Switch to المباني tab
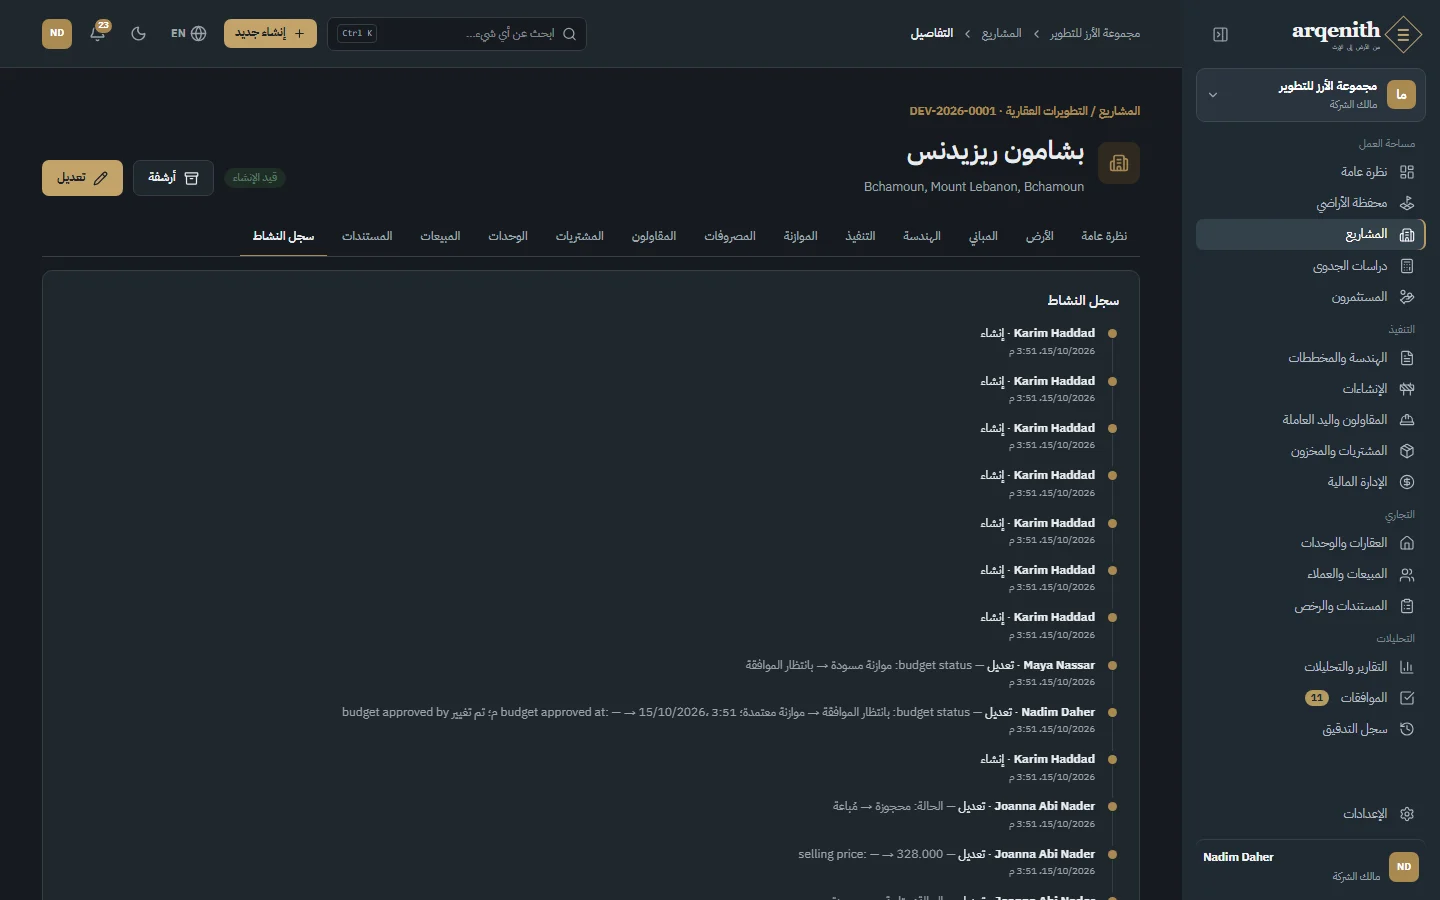 [x=983, y=236]
